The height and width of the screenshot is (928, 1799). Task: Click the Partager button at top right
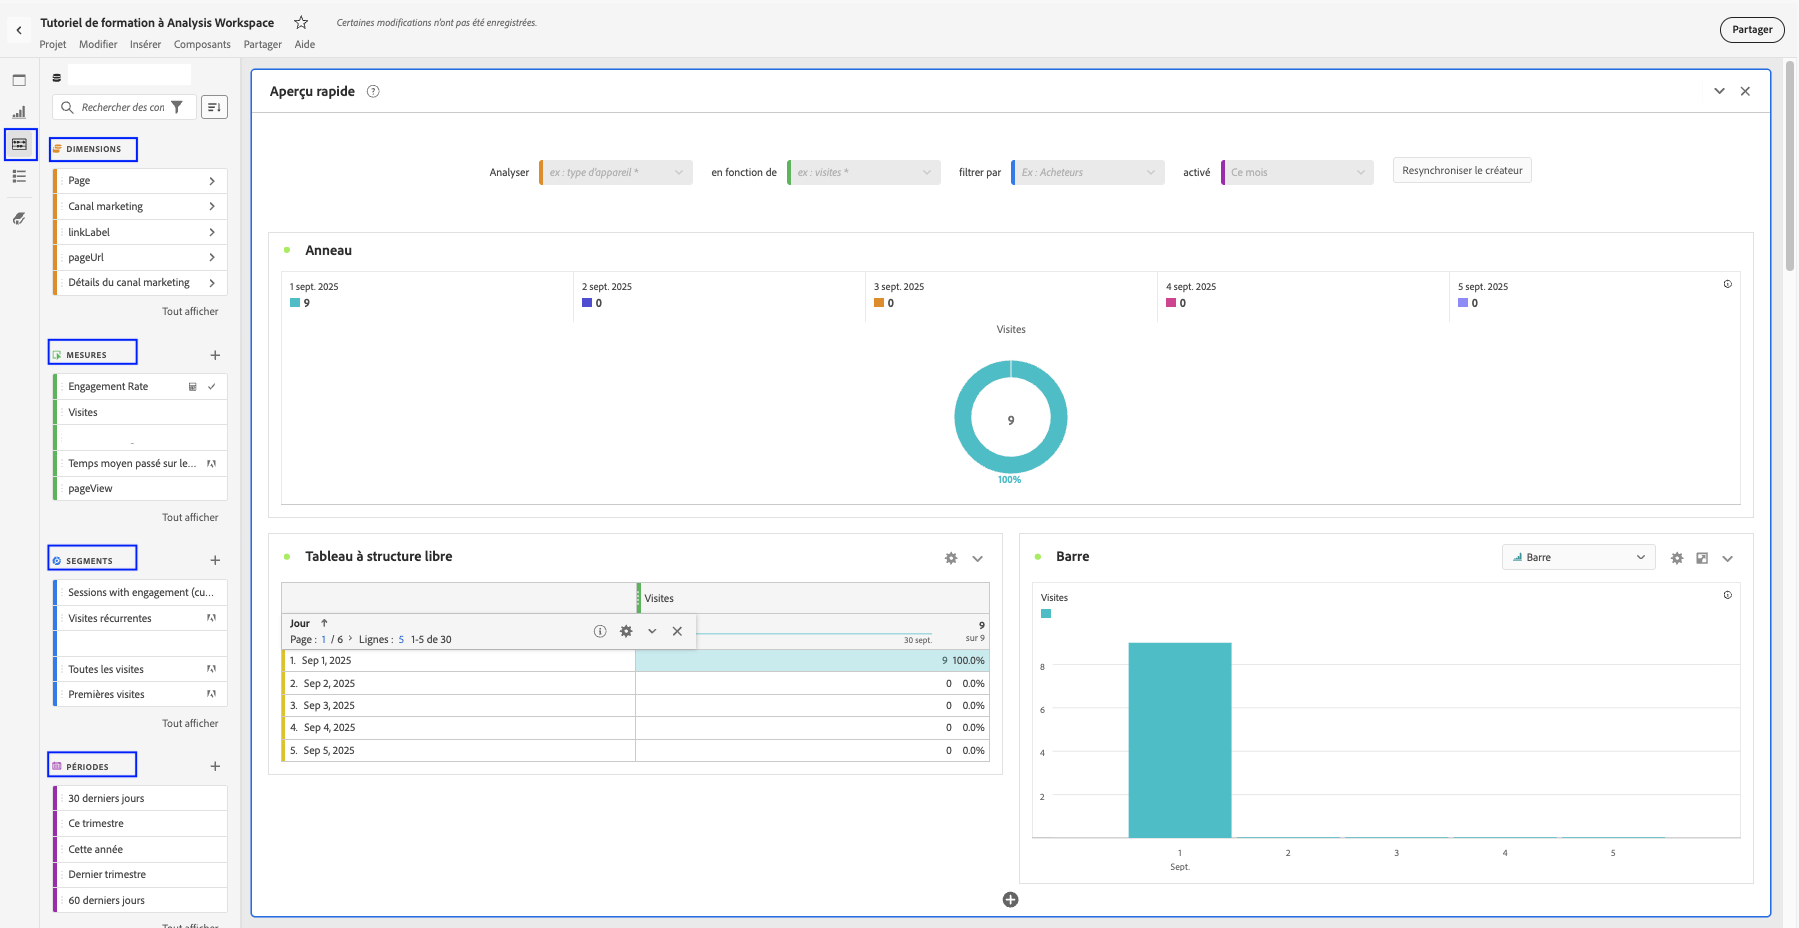[x=1751, y=30]
